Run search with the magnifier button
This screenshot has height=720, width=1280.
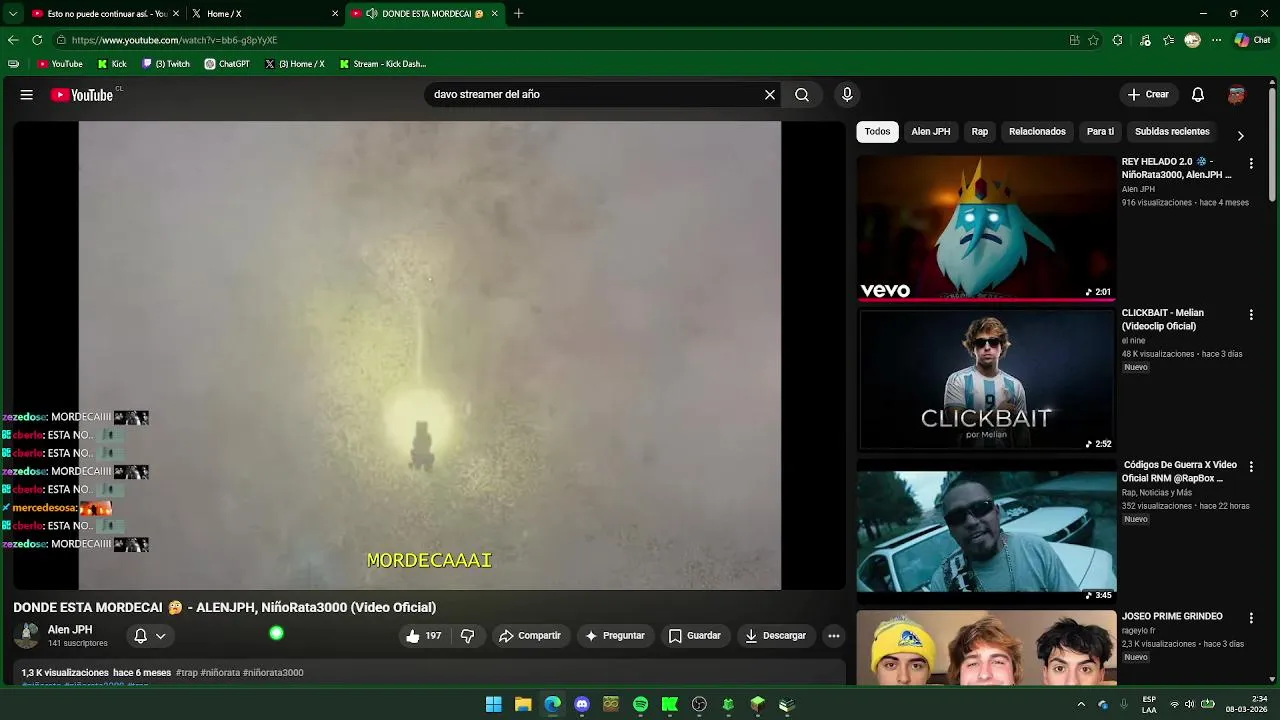tap(802, 95)
